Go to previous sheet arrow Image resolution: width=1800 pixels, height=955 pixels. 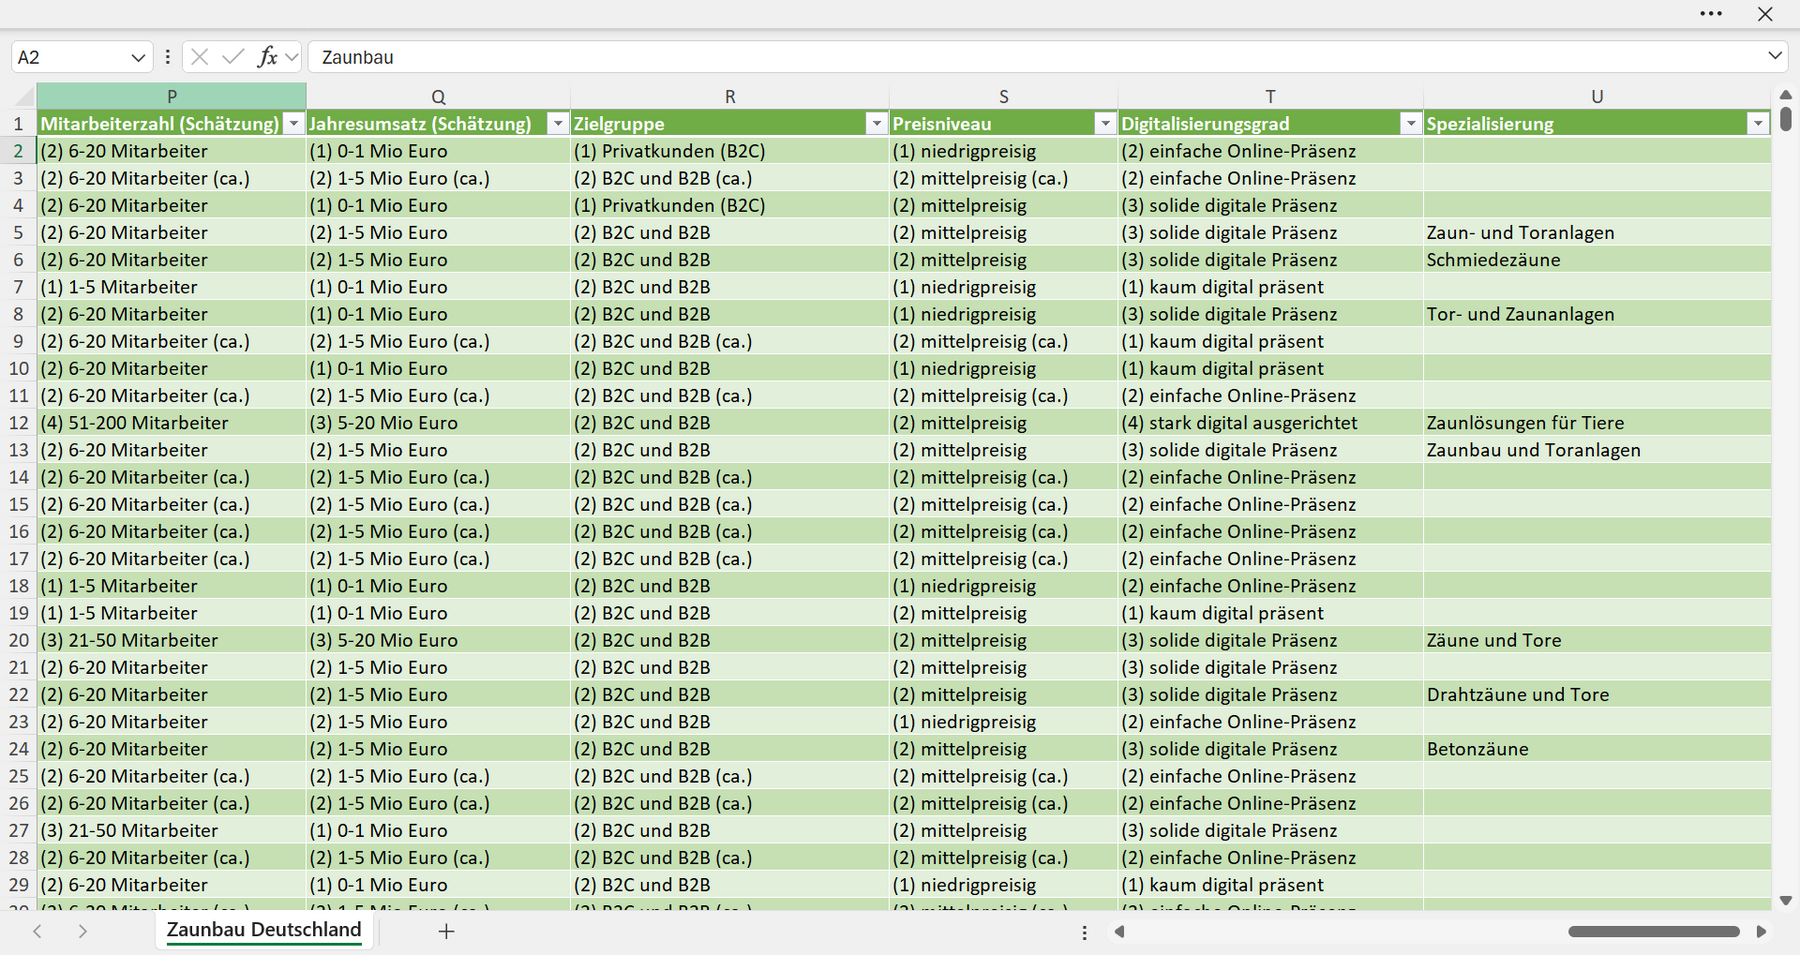[37, 931]
